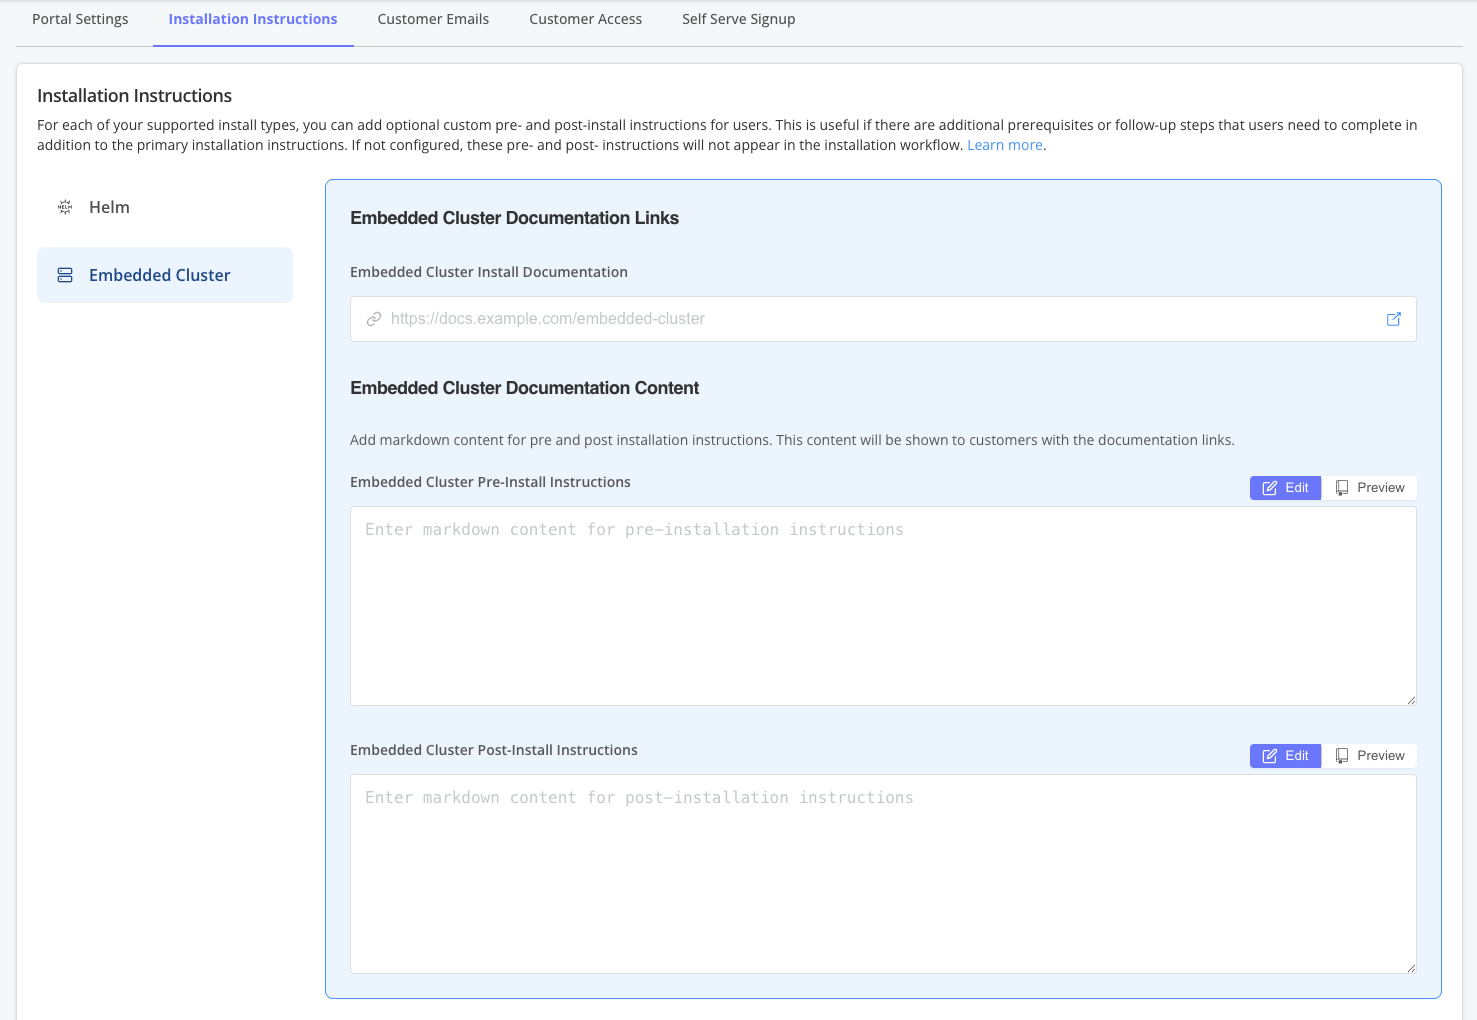This screenshot has height=1020, width=1477.
Task: Select the Helm wheel icon in sidebar
Action: click(x=64, y=207)
